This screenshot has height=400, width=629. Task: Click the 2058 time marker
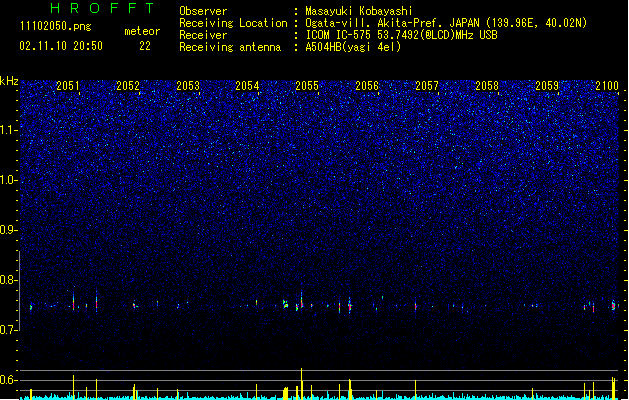pyautogui.click(x=487, y=85)
